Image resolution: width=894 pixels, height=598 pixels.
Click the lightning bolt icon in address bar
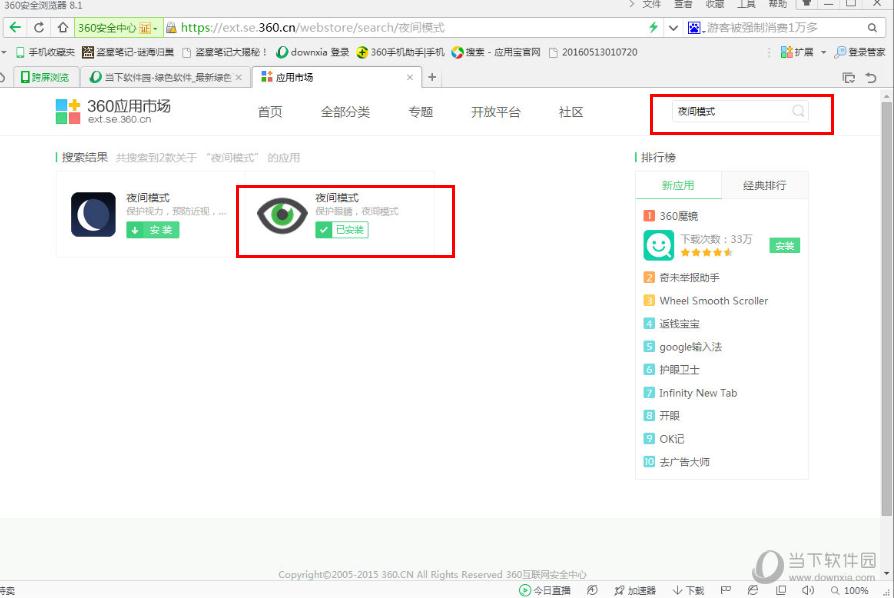click(x=651, y=27)
